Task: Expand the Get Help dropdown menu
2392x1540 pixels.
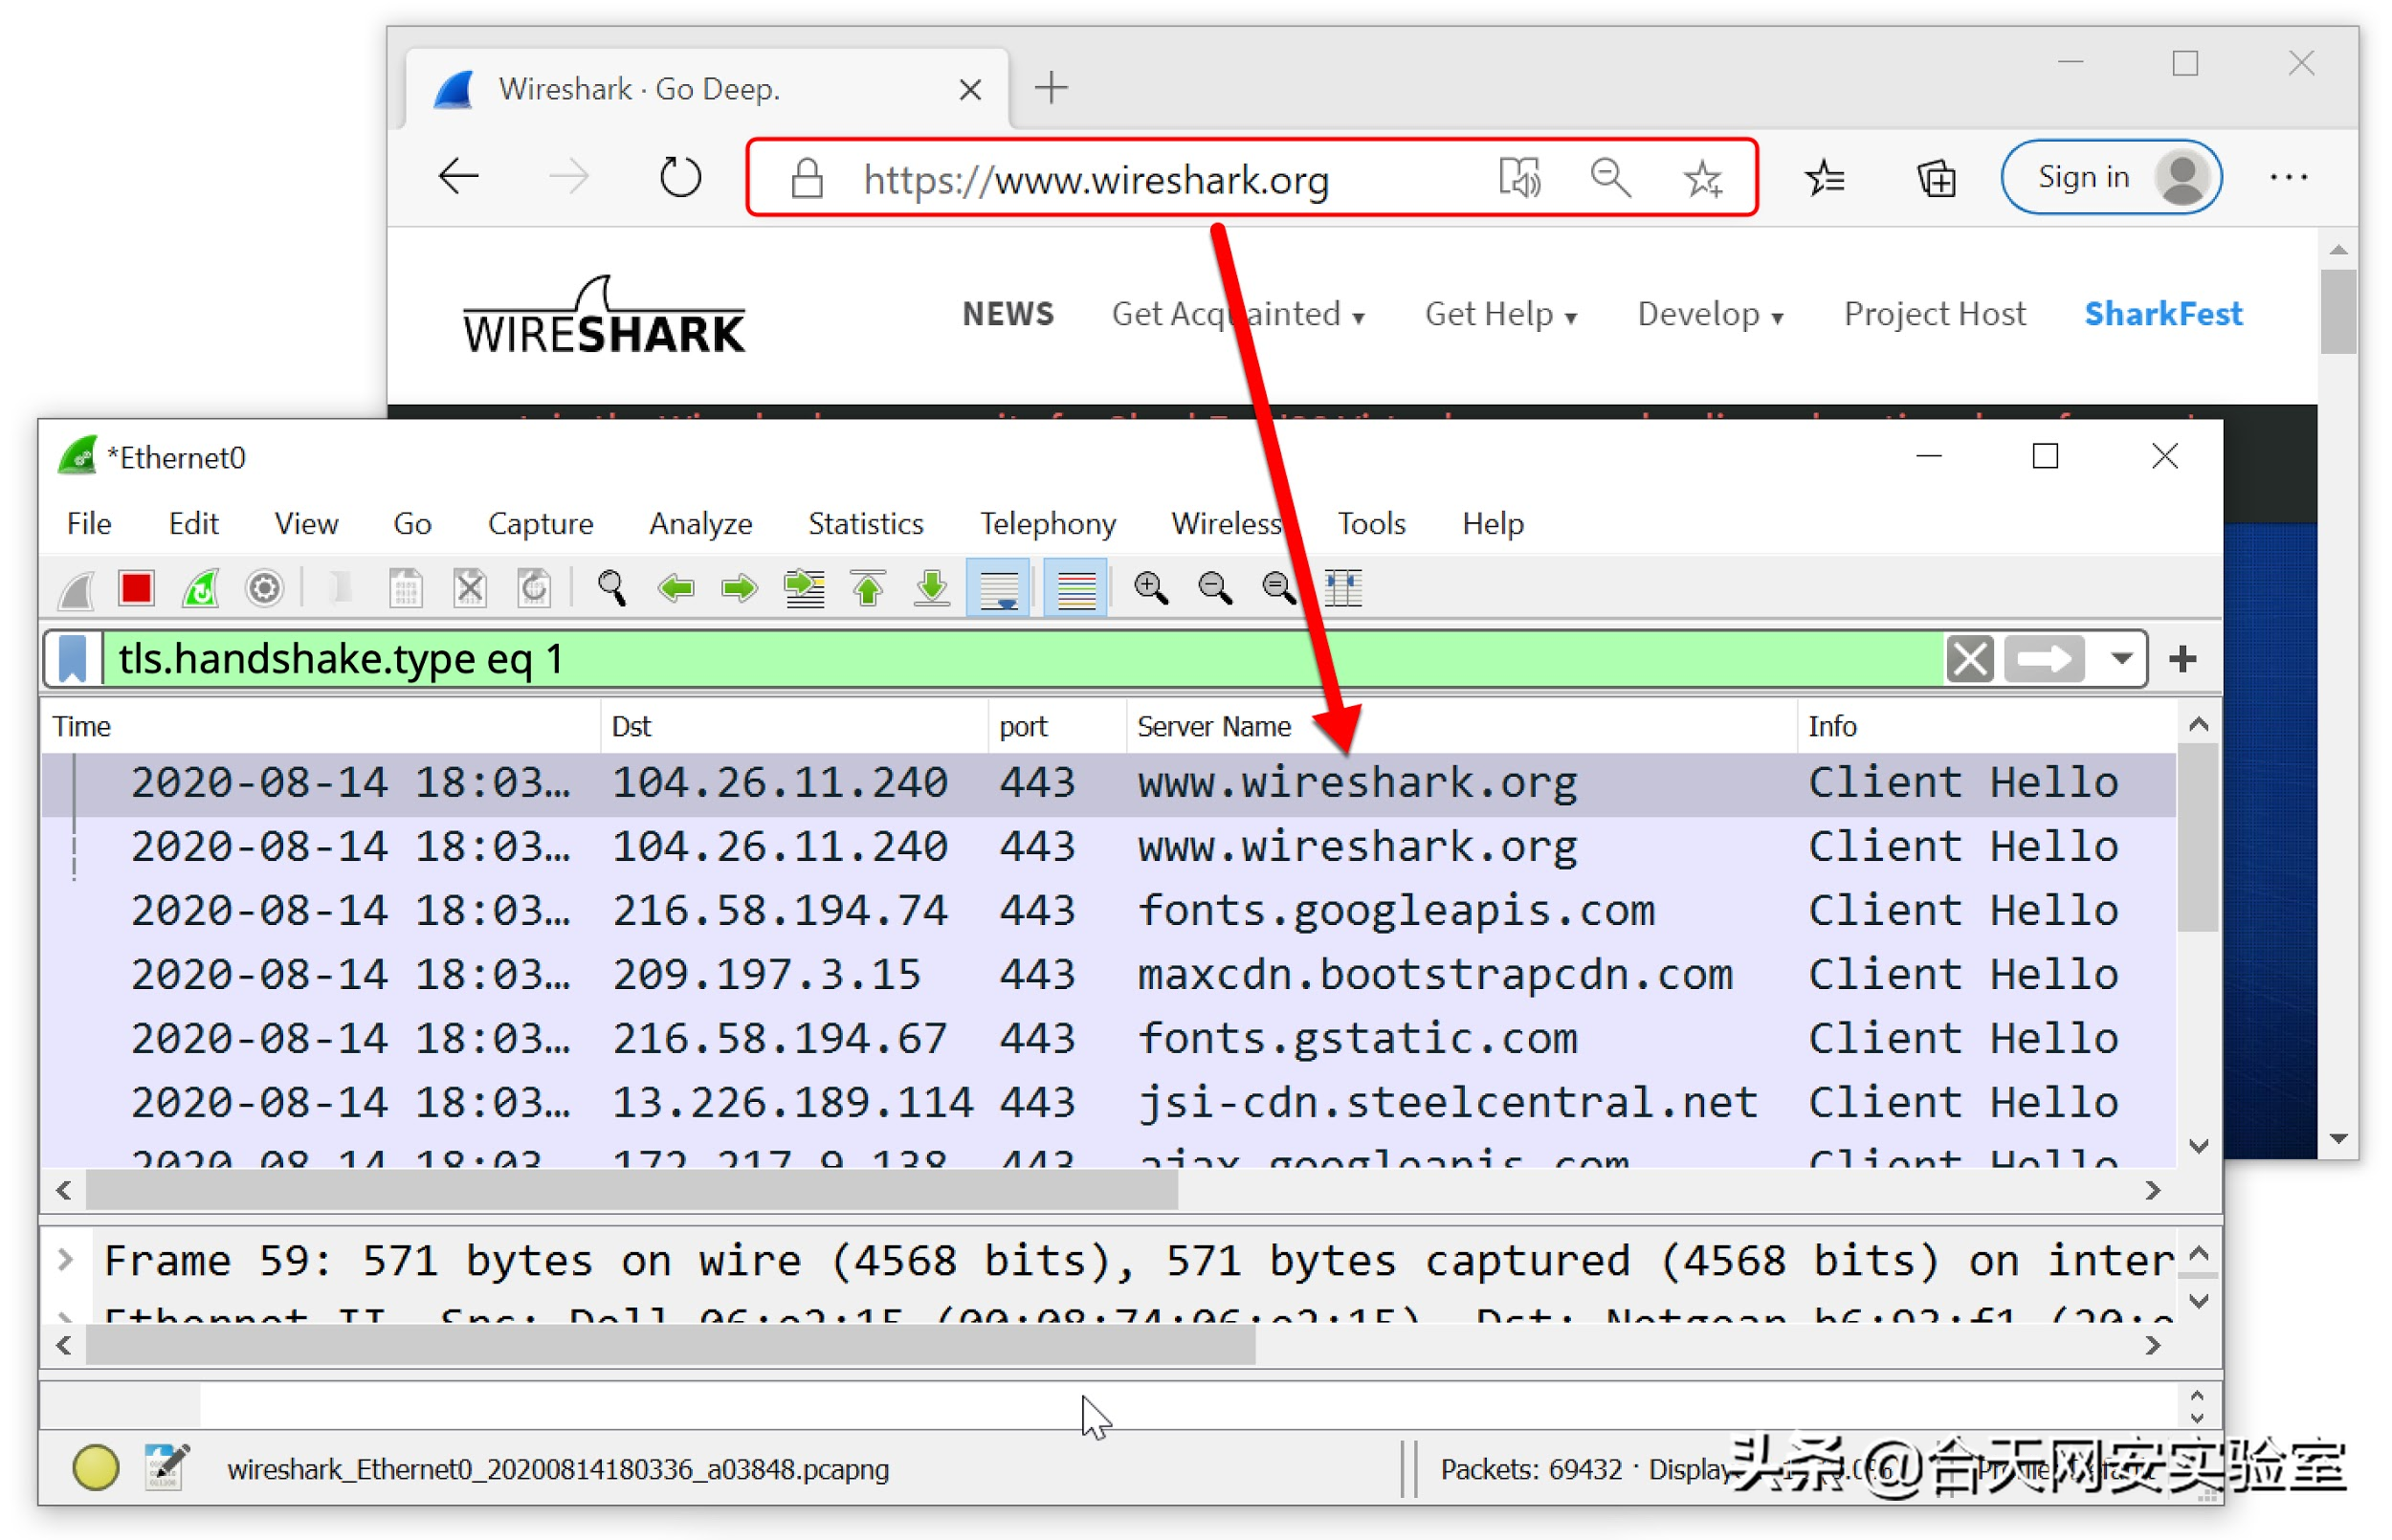Action: pos(1501,314)
